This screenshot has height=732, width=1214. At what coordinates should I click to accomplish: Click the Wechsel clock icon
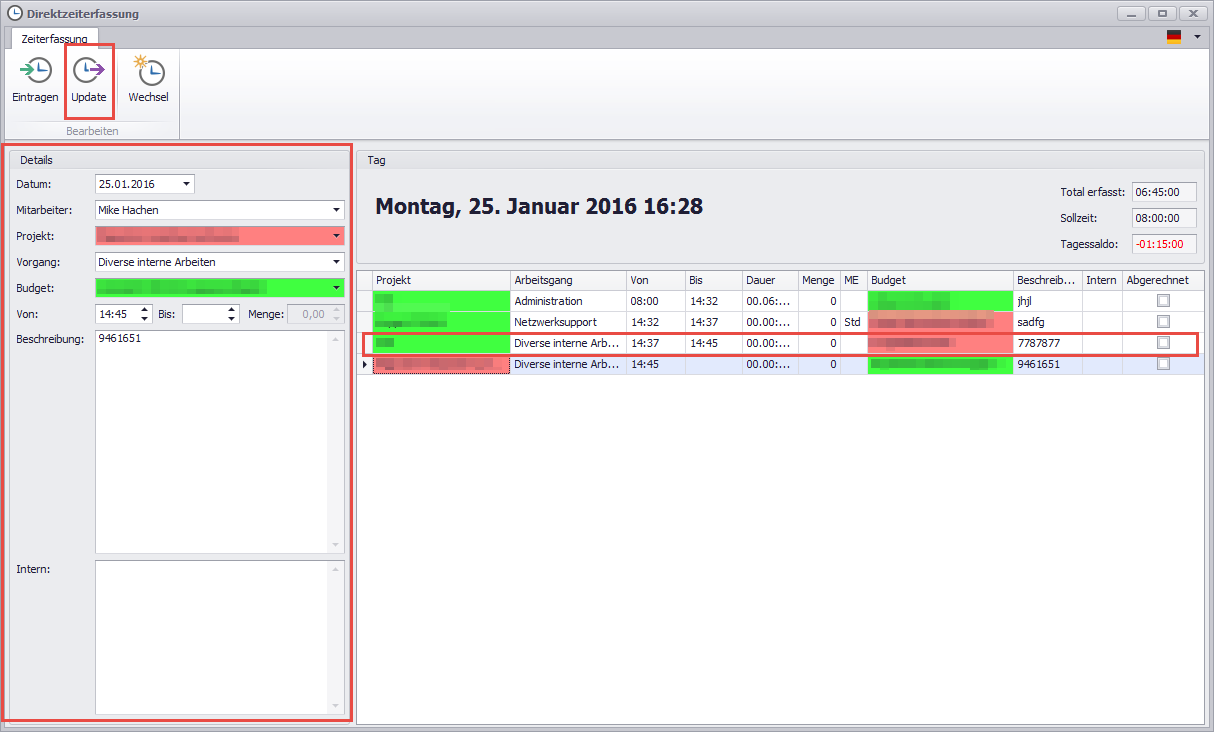coord(148,72)
